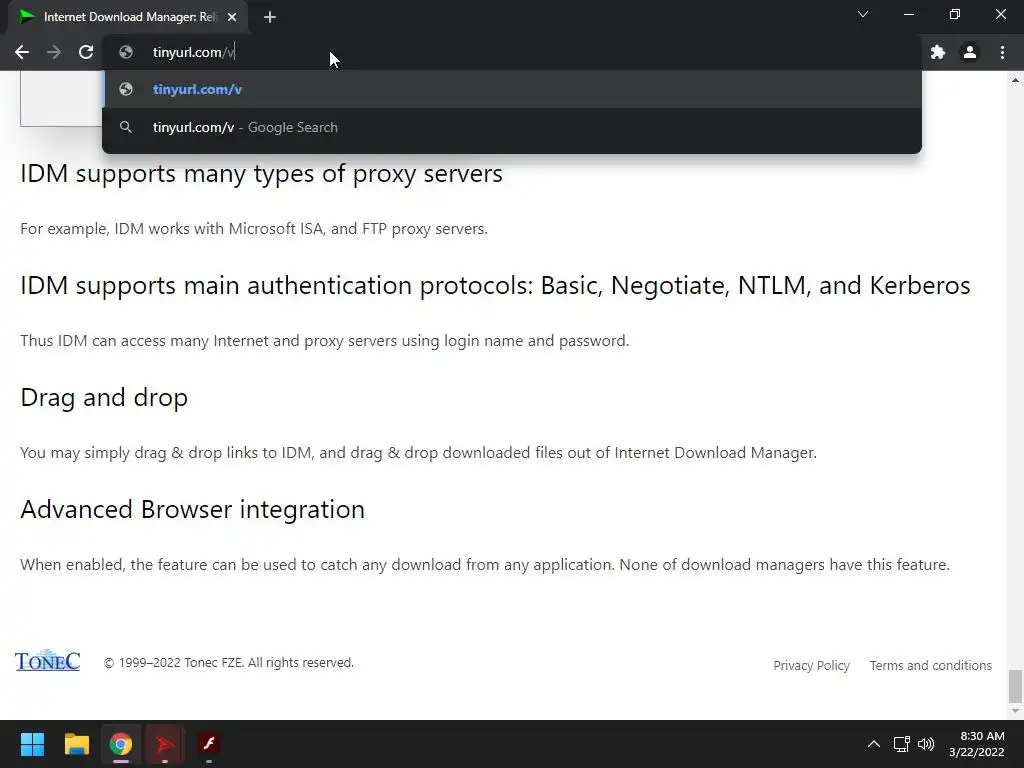Click the red arrow app taskbar icon
Screen dimensions: 1024x768
(165, 744)
